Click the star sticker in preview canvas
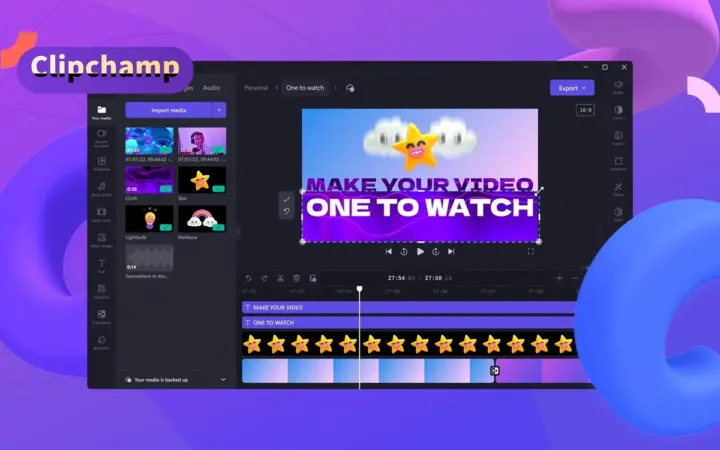The width and height of the screenshot is (720, 450). pos(416,147)
